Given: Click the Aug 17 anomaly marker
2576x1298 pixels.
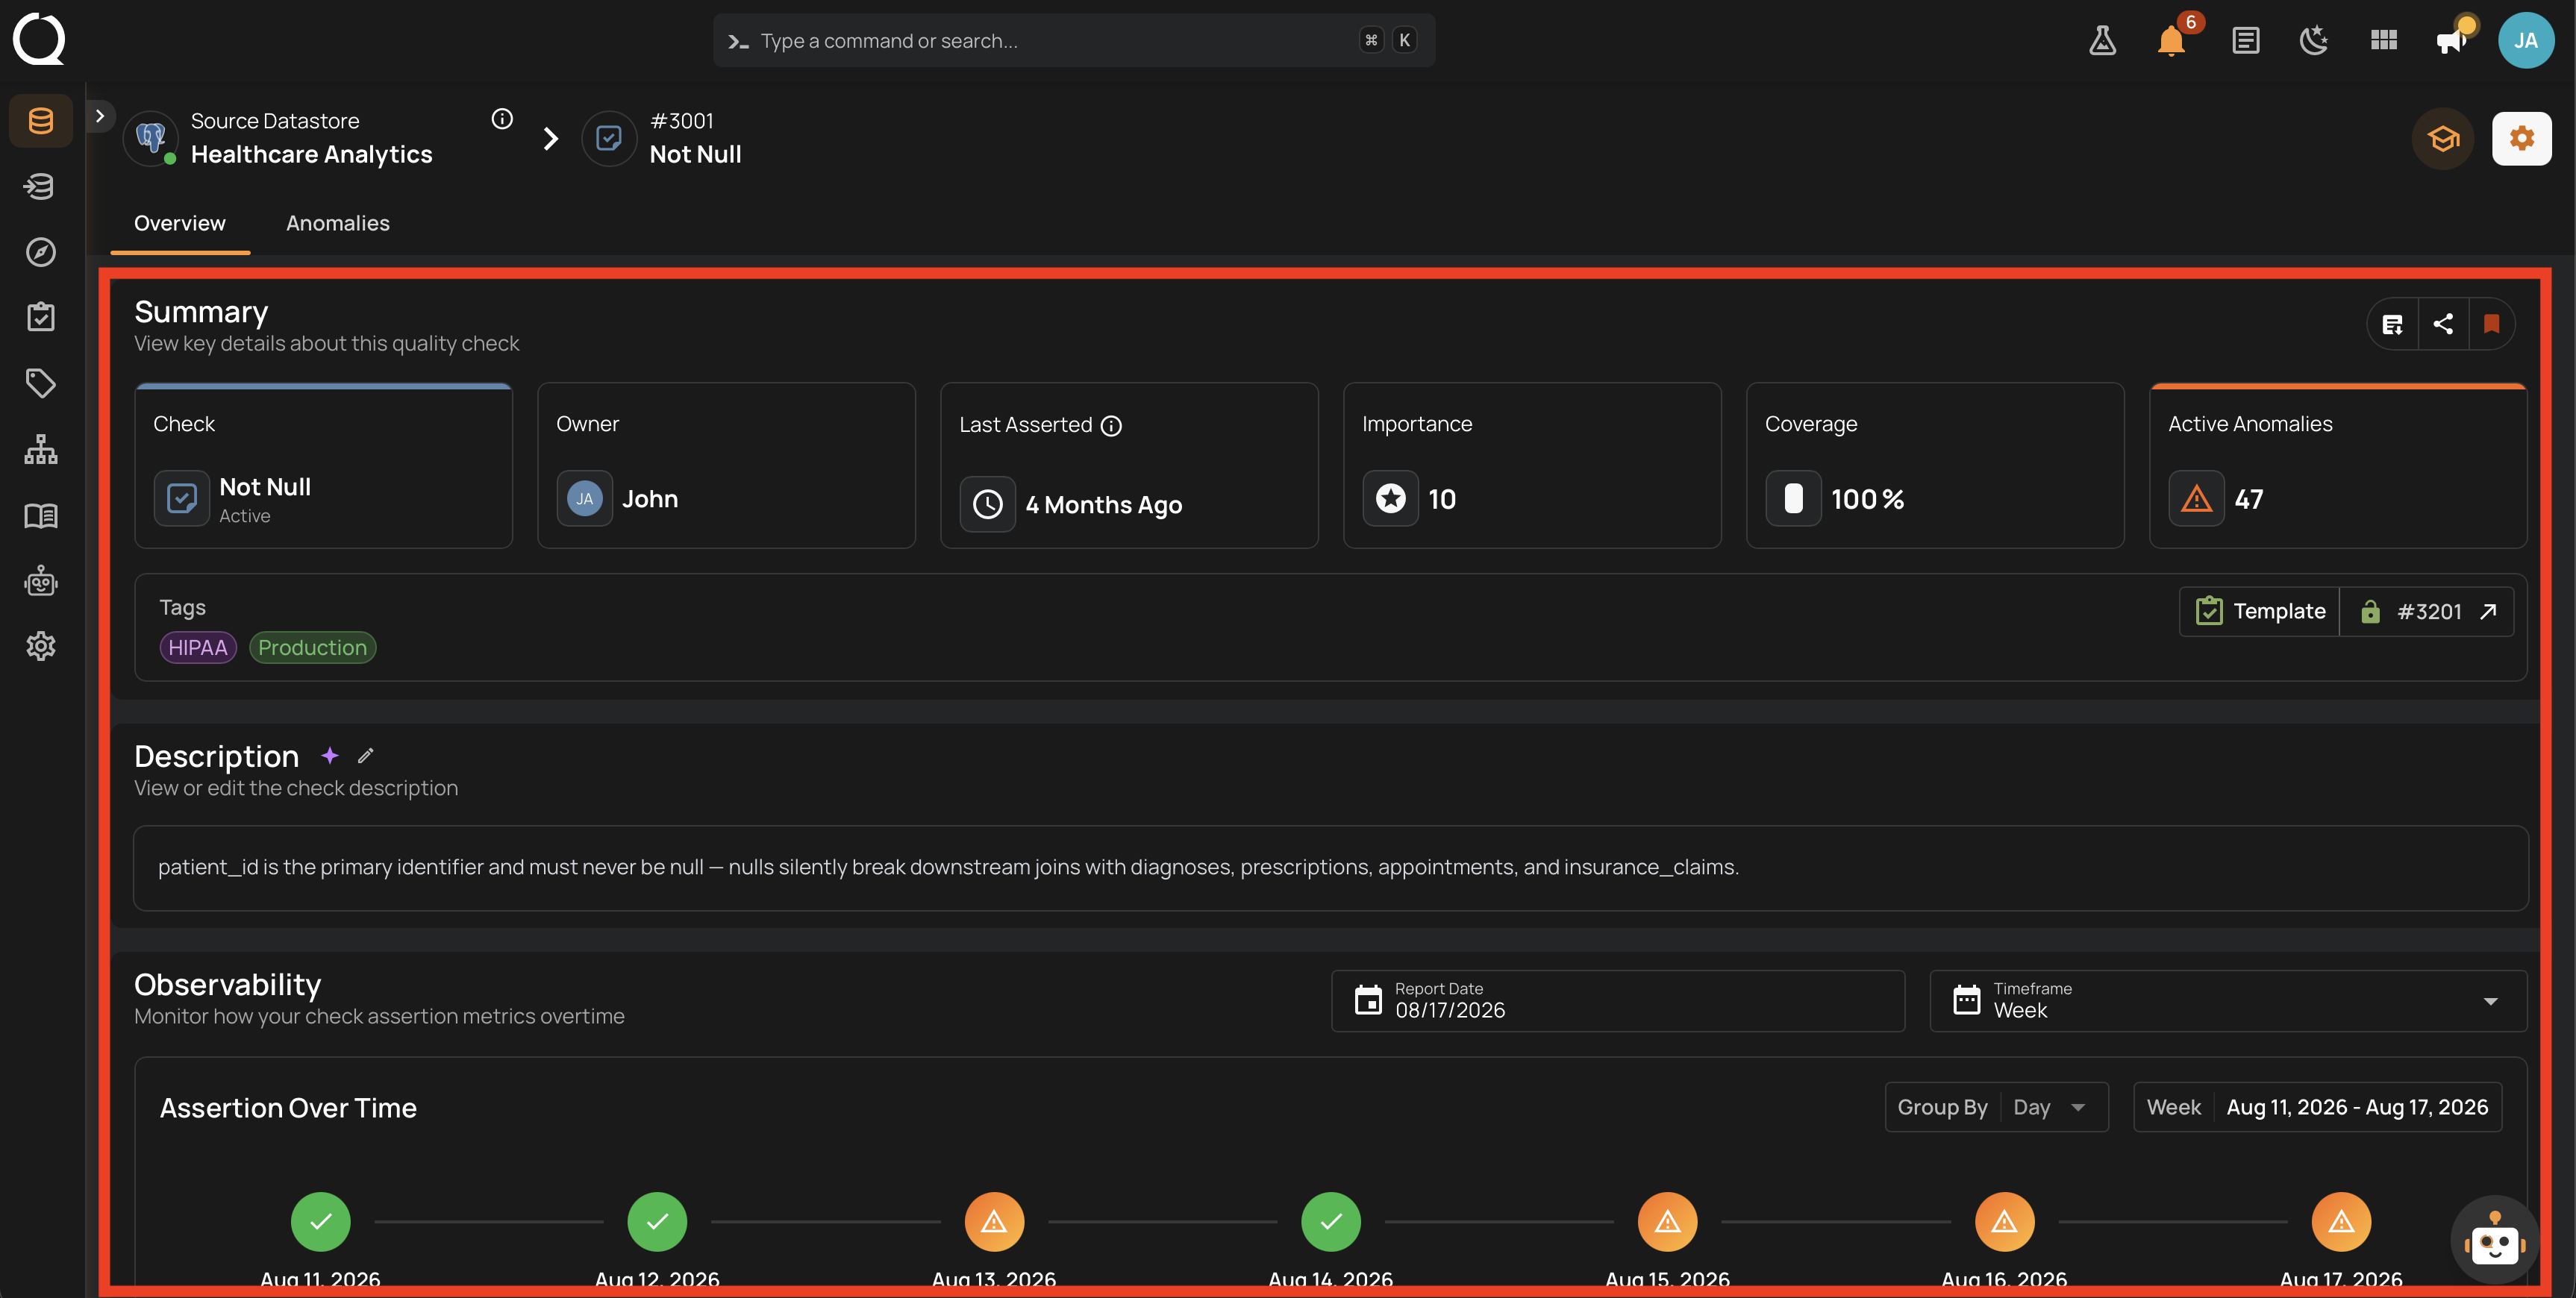Looking at the screenshot, I should [2341, 1221].
